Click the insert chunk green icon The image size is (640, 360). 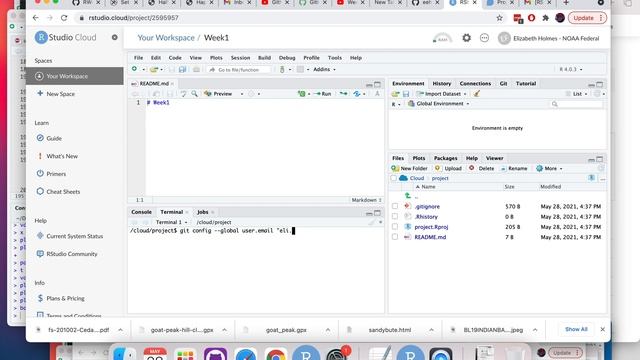pyautogui.click(x=302, y=94)
